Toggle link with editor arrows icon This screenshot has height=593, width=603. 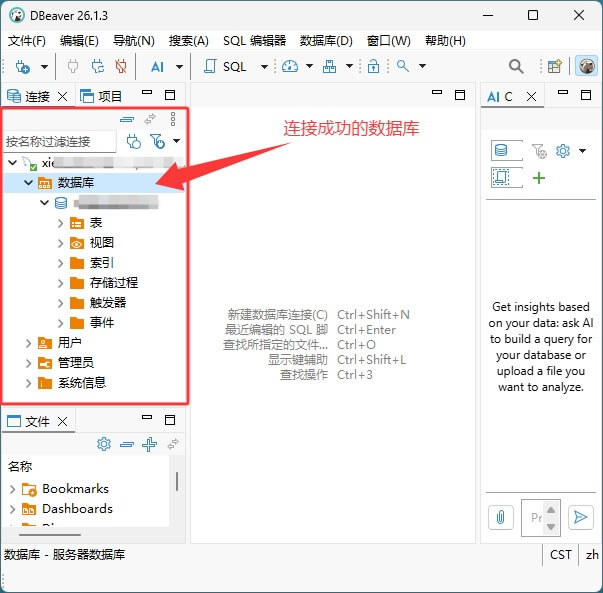point(150,119)
